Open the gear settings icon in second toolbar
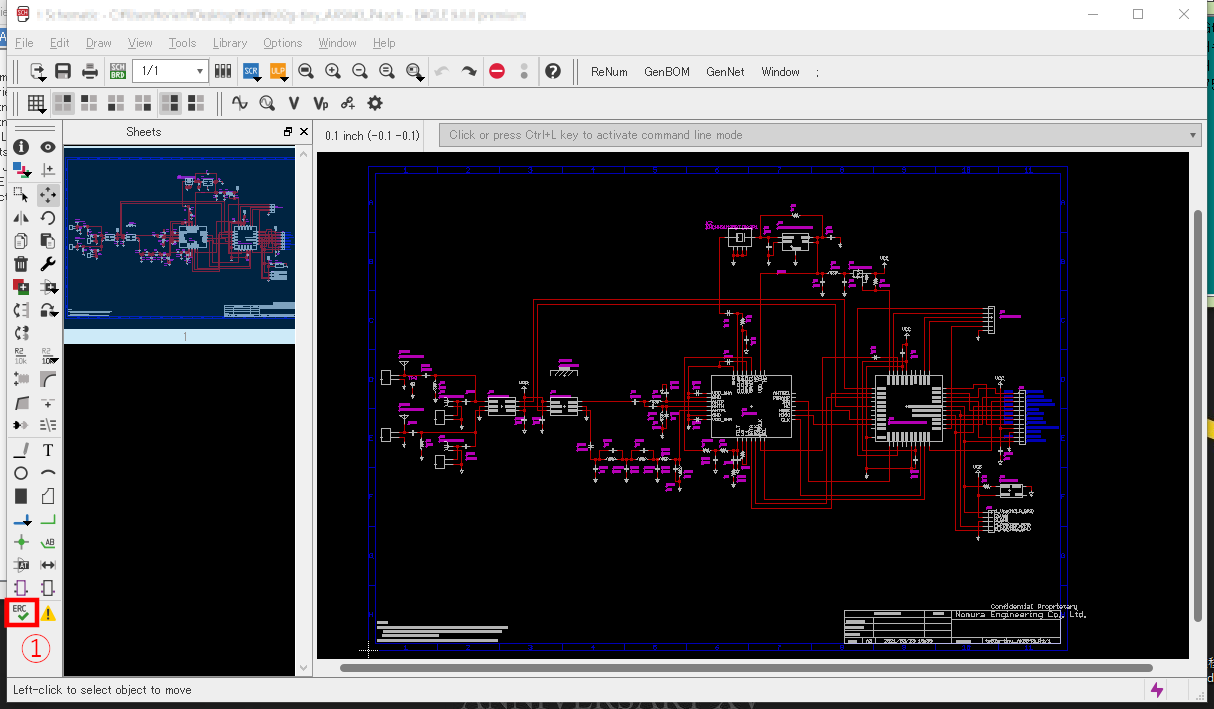This screenshot has height=709, width=1214. (375, 102)
